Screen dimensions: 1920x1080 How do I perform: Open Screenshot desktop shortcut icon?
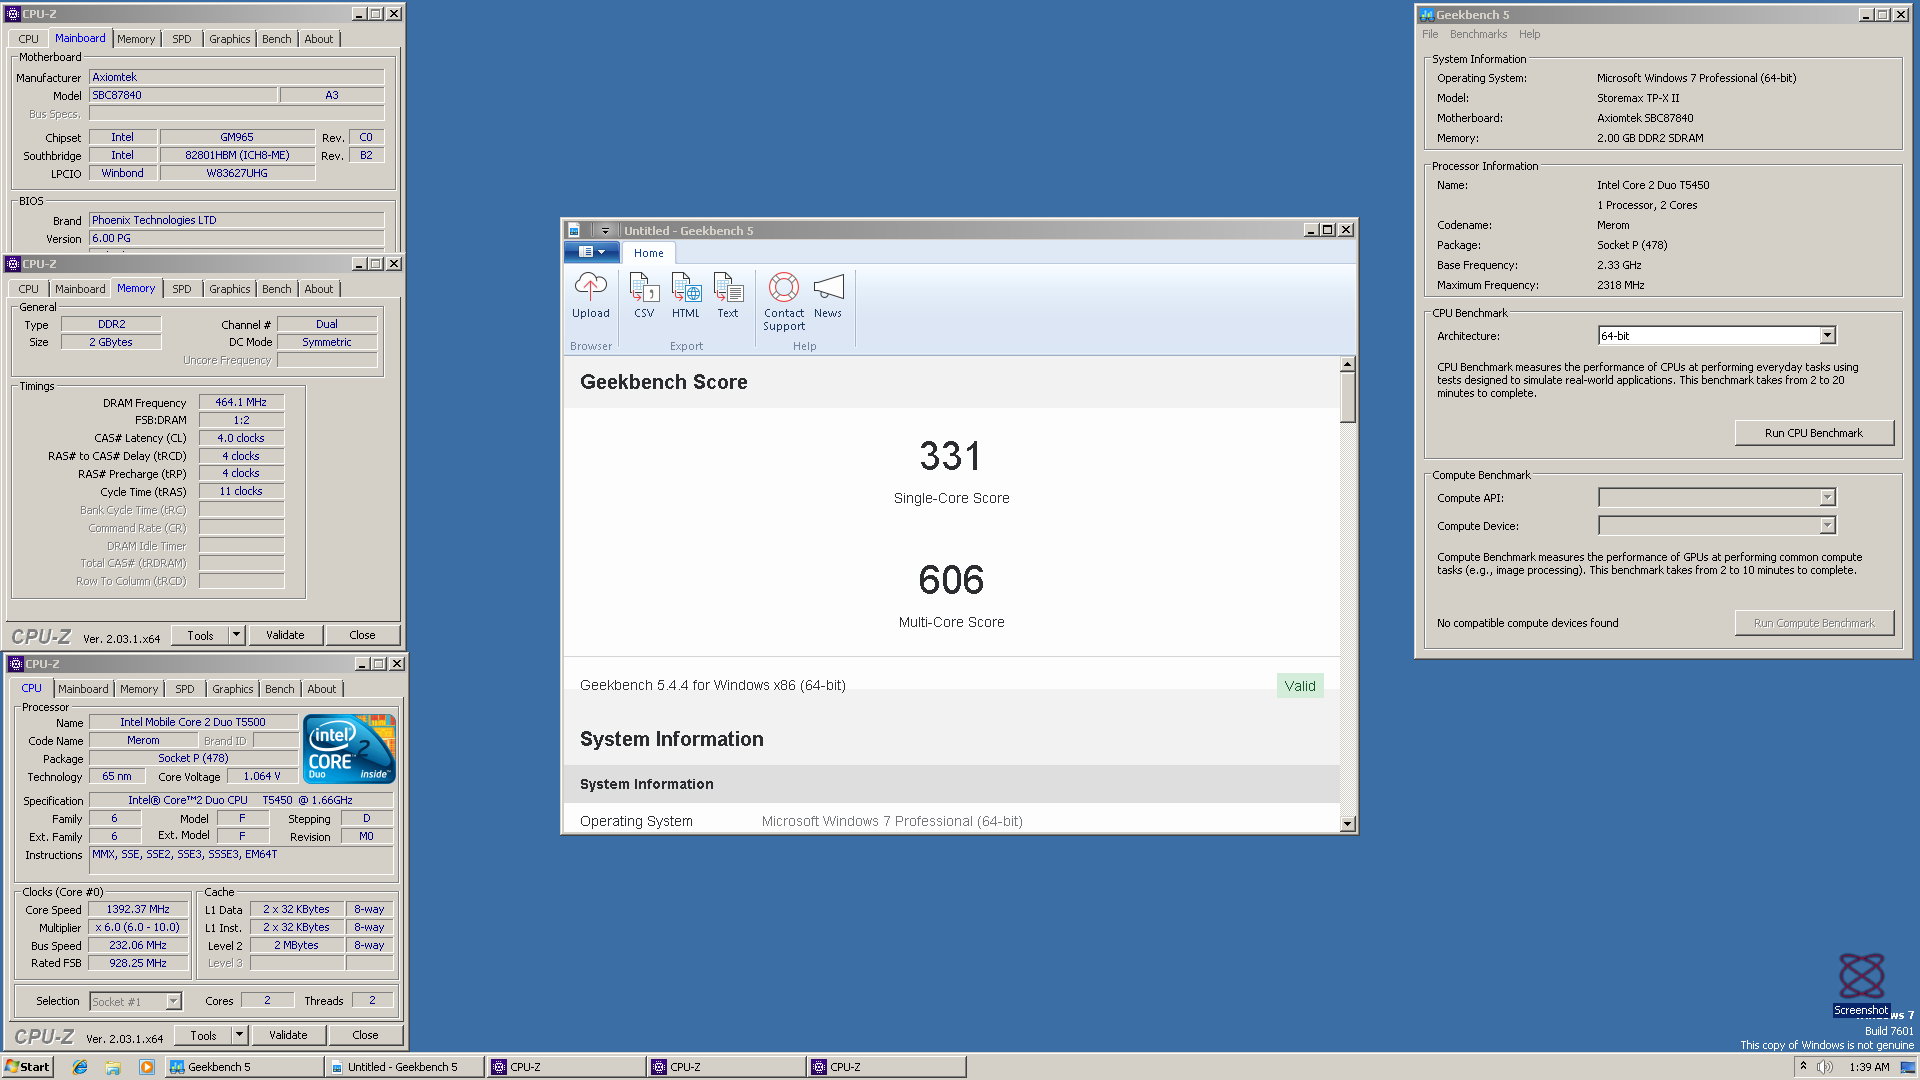tap(1861, 984)
